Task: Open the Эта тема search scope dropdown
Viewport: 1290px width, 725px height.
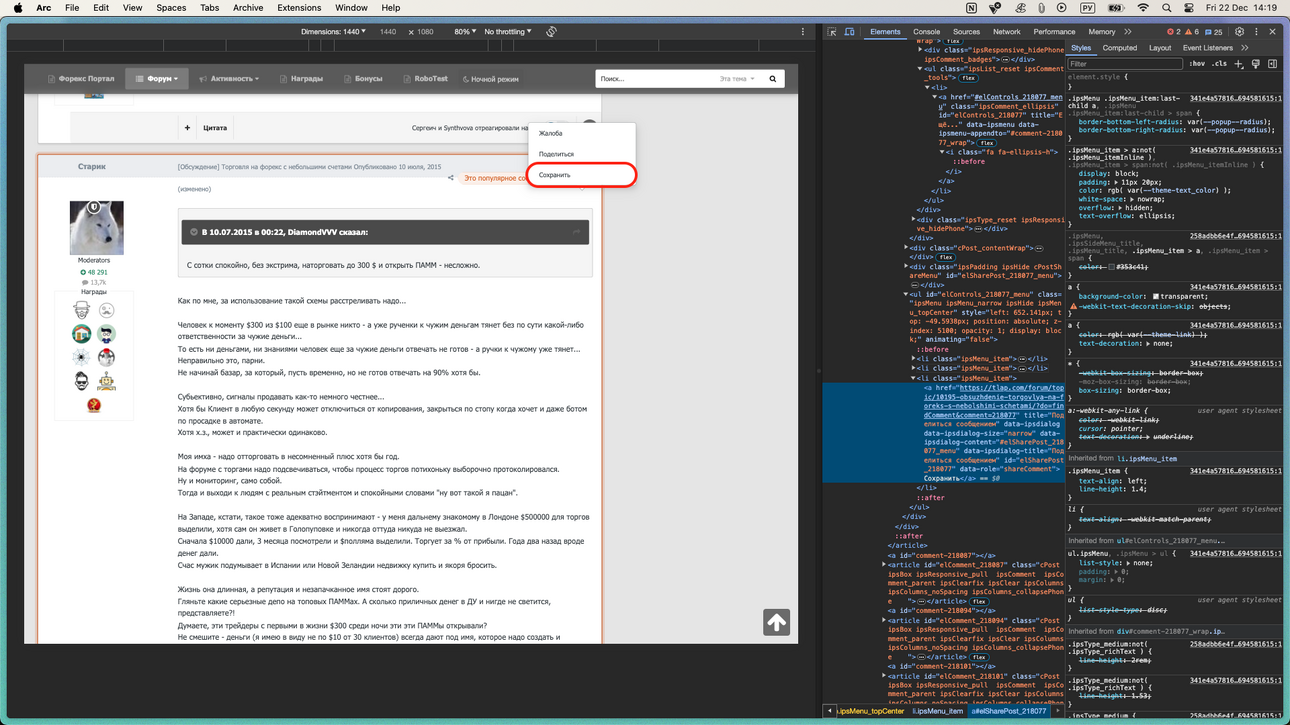Action: (x=737, y=79)
